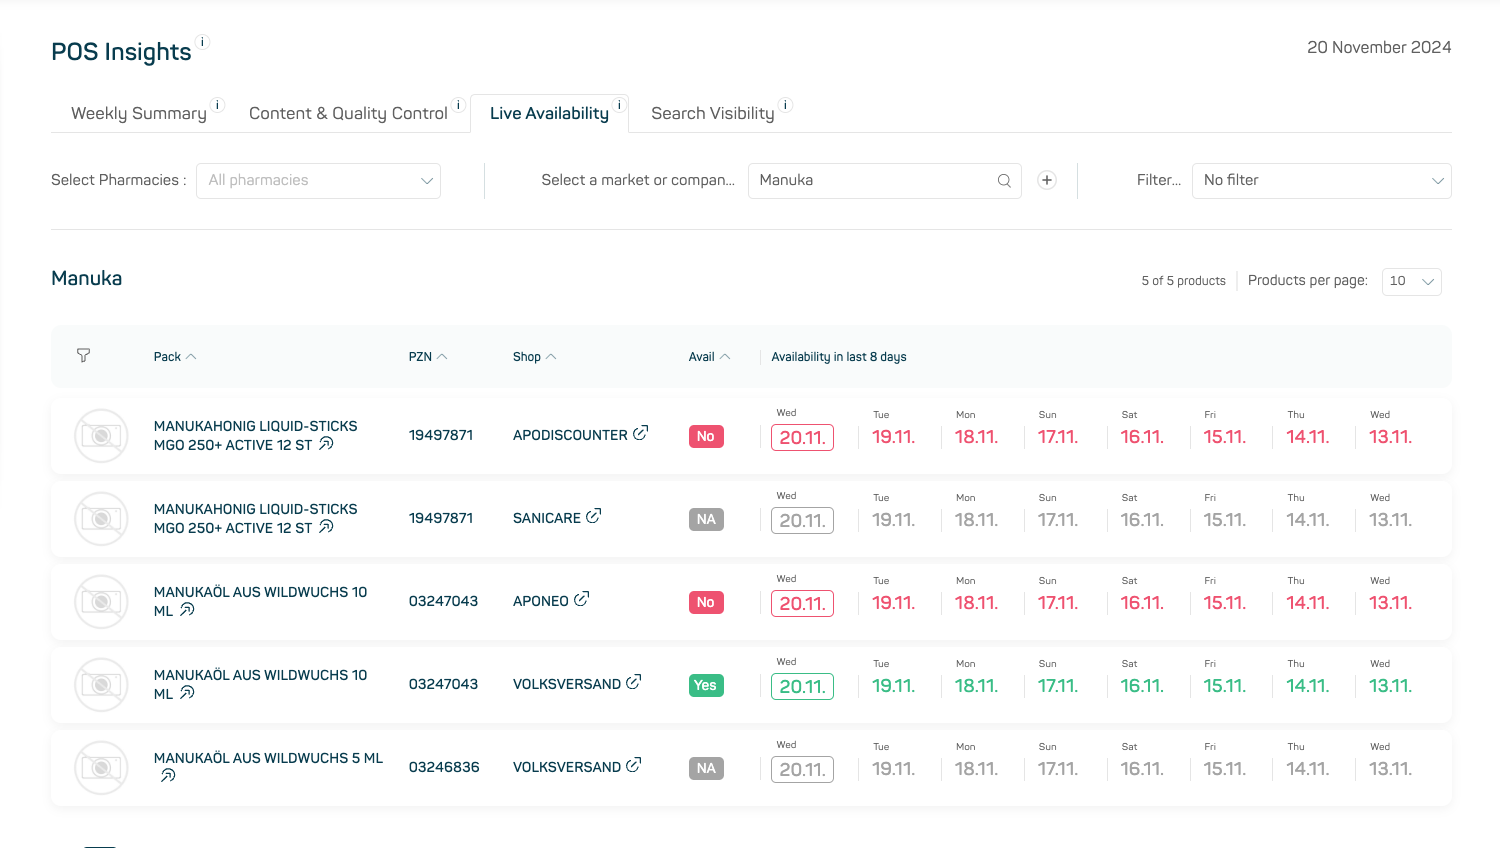Image resolution: width=1500 pixels, height=848 pixels.
Task: Select boxed 20.11. date in SANICARE row
Action: (802, 521)
